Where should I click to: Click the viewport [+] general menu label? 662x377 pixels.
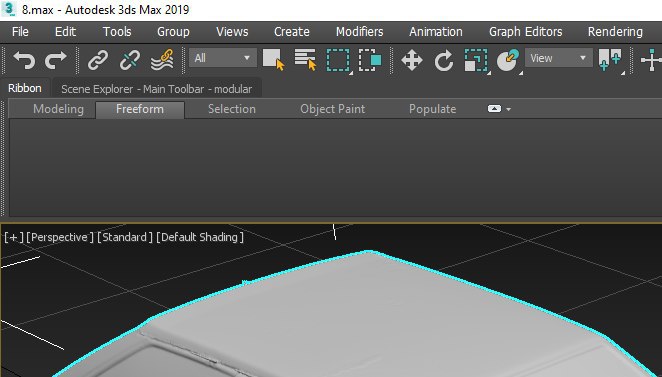[x=14, y=237]
